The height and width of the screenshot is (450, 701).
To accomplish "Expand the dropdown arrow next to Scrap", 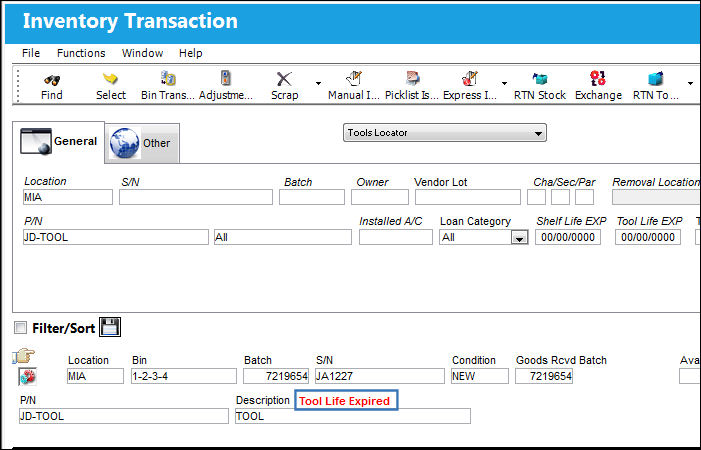I will point(318,83).
